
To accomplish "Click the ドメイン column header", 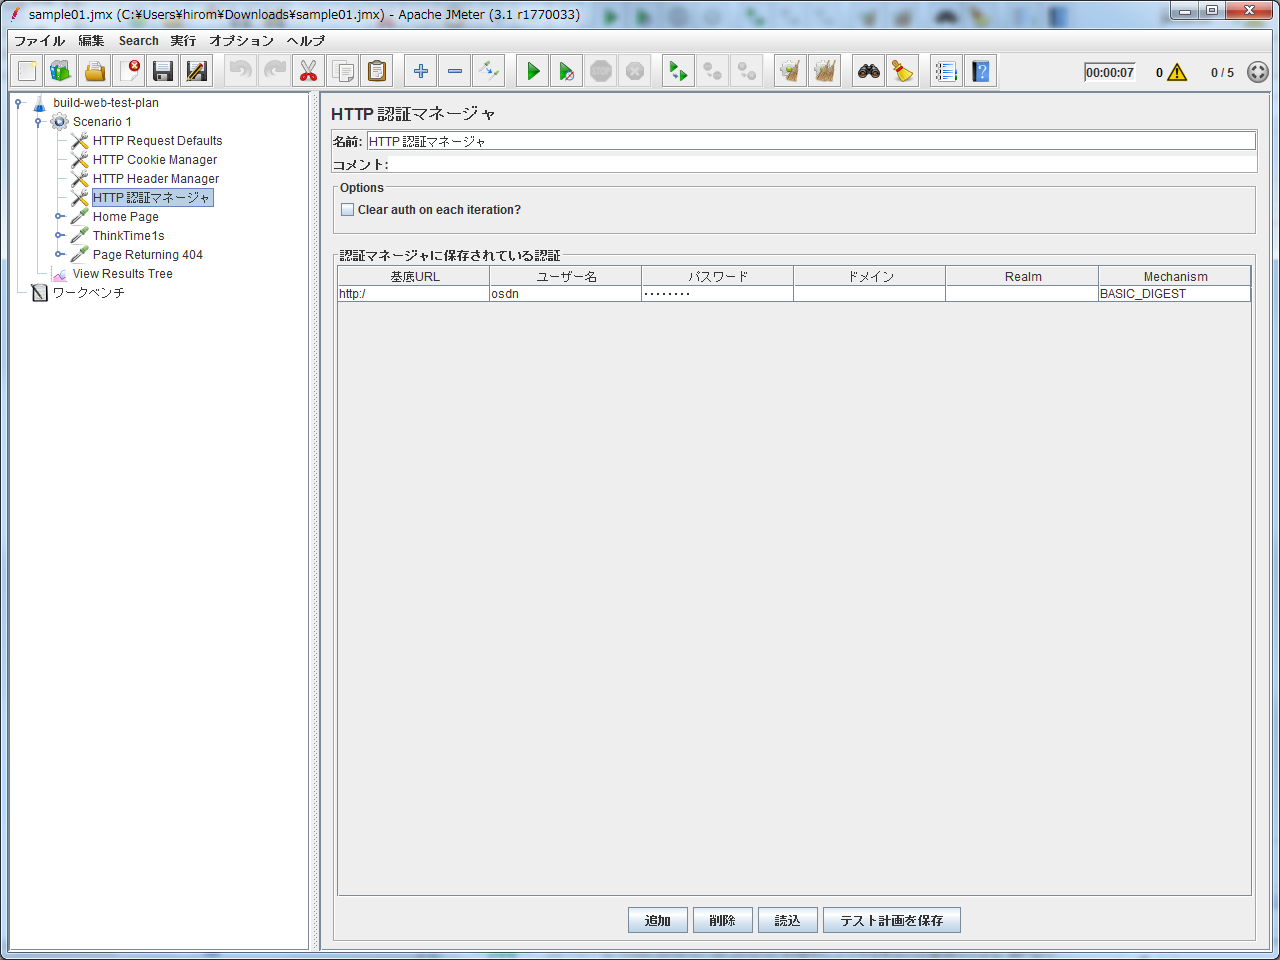I will (x=870, y=276).
